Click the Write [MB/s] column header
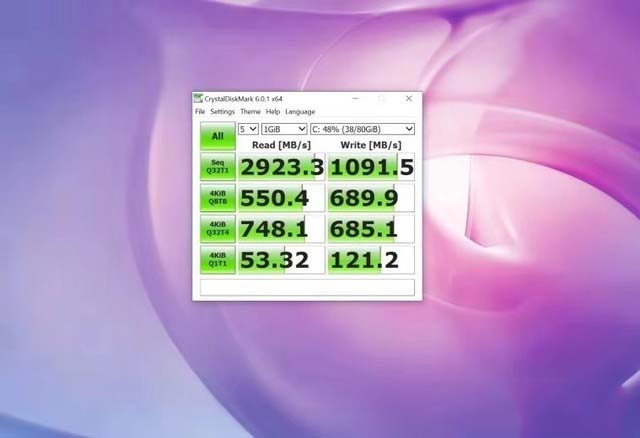This screenshot has width=640, height=438. (x=371, y=145)
